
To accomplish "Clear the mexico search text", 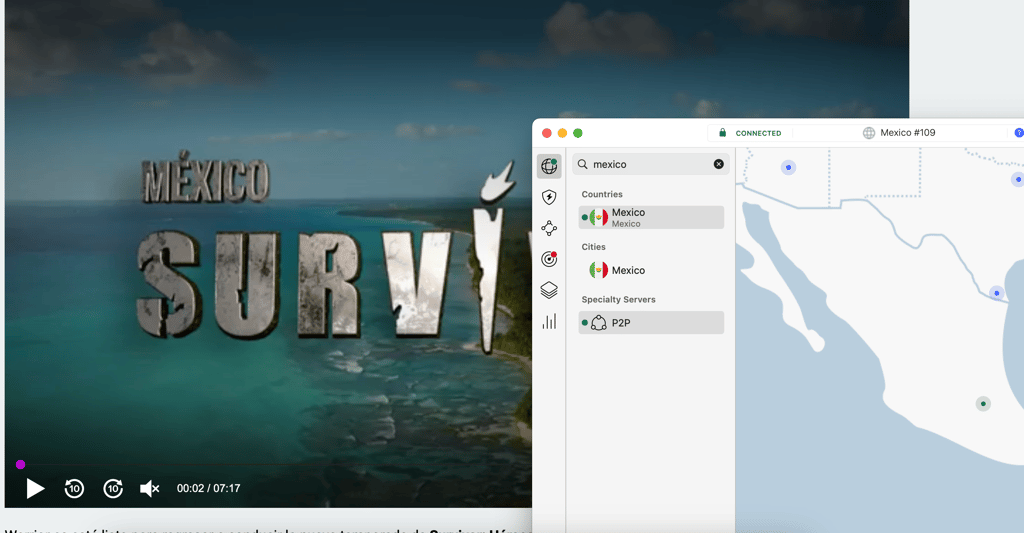I will tap(718, 164).
